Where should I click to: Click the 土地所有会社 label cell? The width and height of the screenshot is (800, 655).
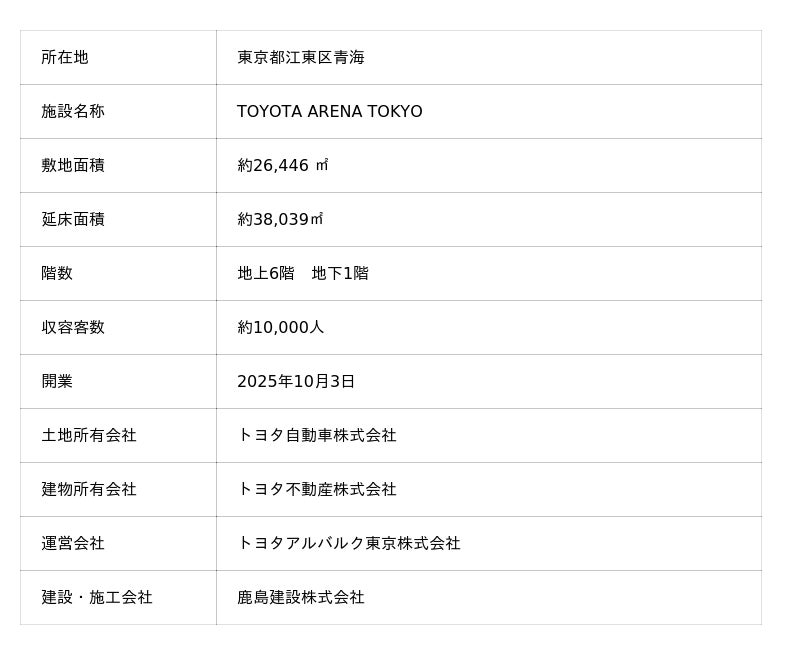point(89,436)
